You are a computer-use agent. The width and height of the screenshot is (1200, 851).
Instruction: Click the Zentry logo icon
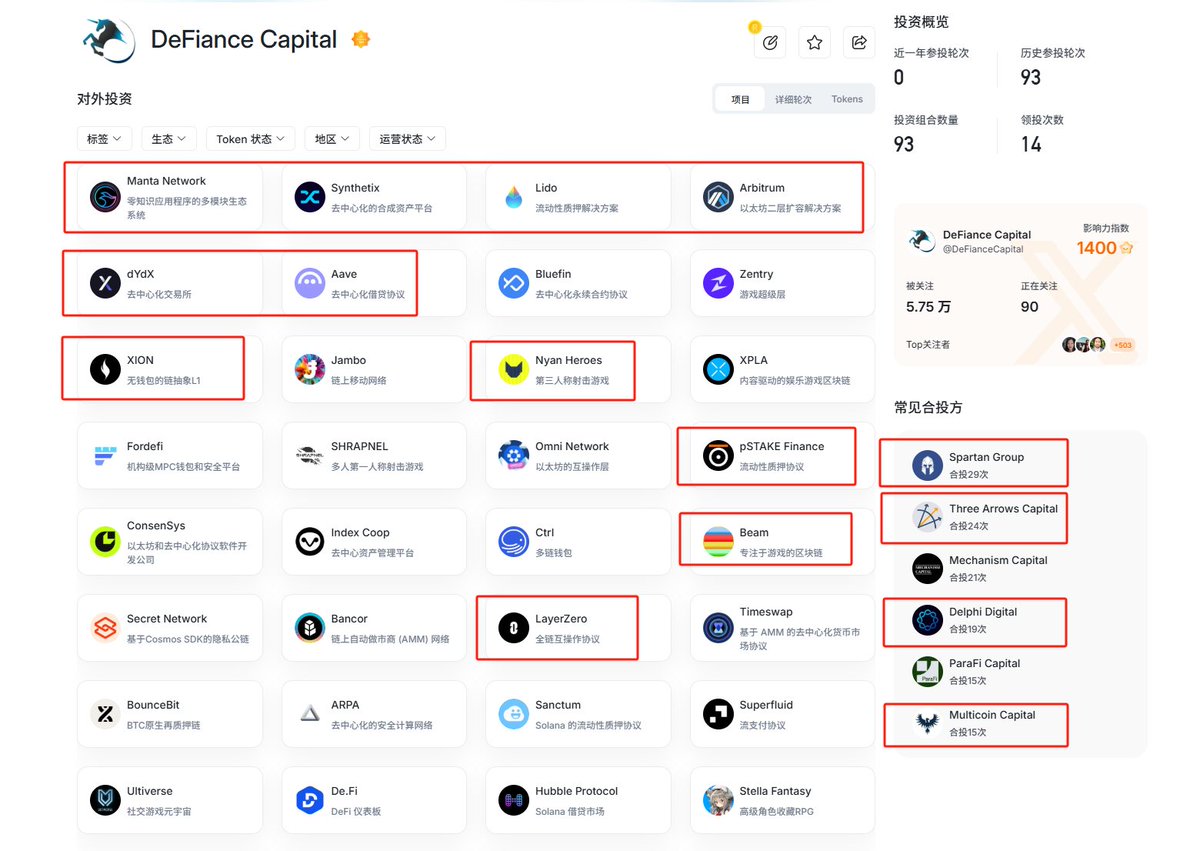tap(718, 283)
